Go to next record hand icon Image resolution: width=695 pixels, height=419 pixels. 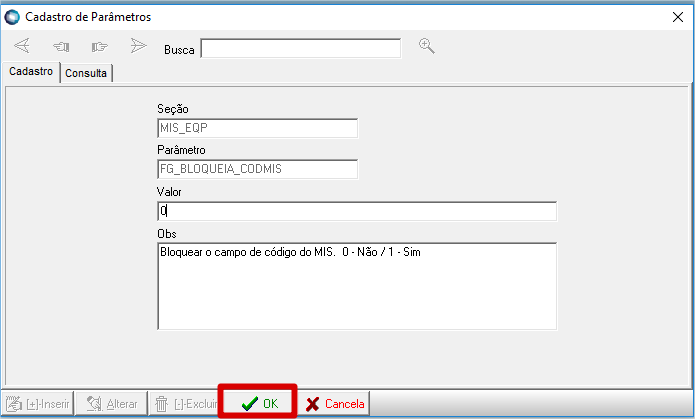[x=100, y=46]
